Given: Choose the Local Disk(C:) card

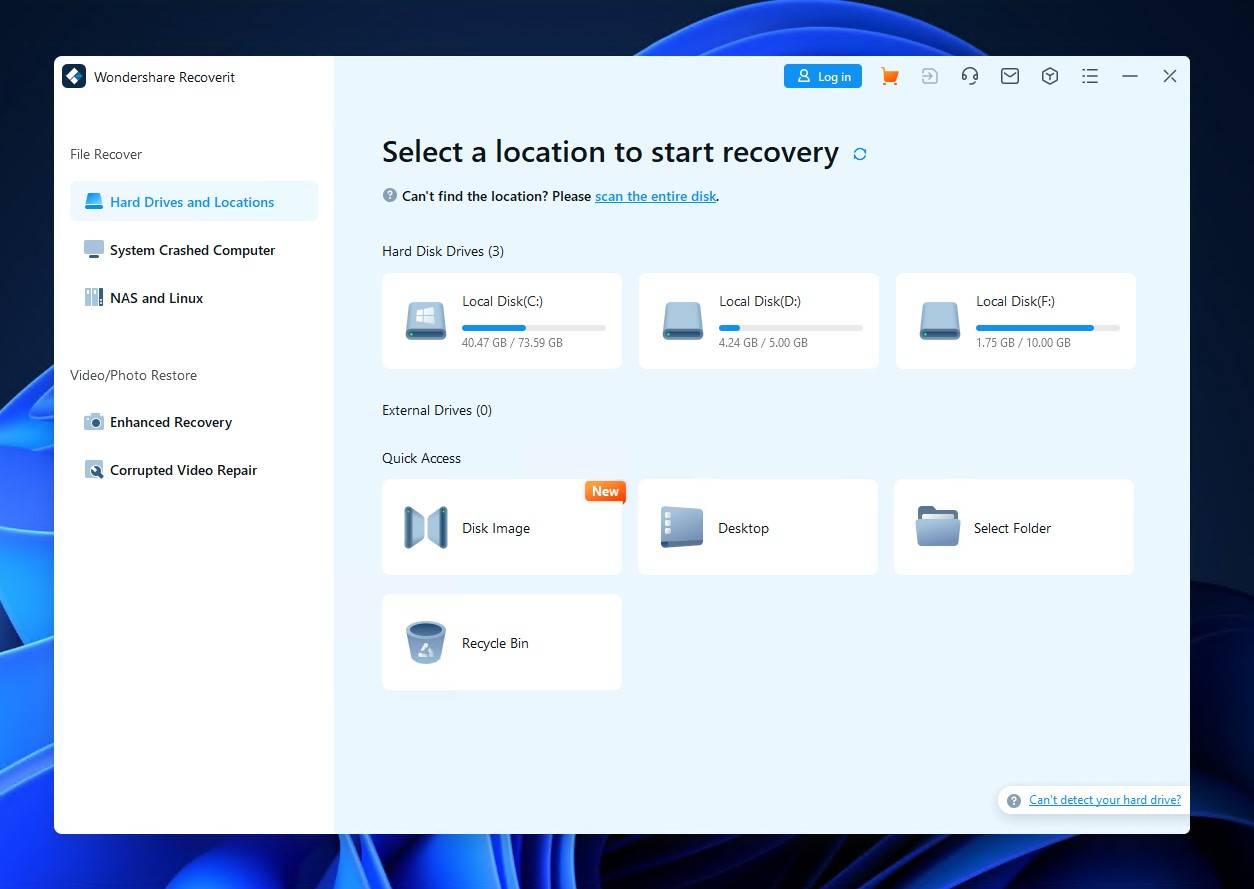Looking at the screenshot, I should point(502,321).
